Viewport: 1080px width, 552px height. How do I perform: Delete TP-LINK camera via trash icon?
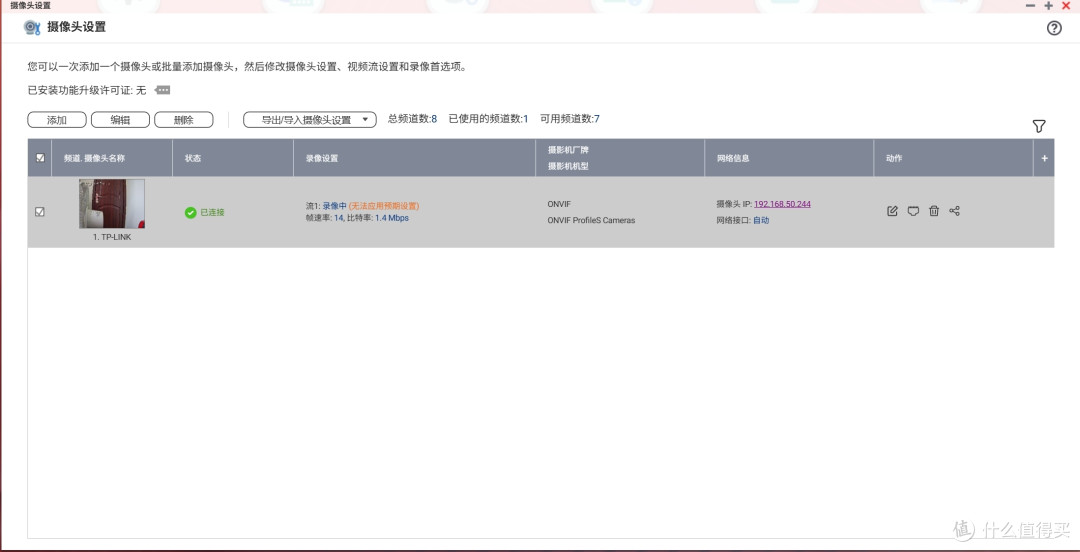(933, 211)
